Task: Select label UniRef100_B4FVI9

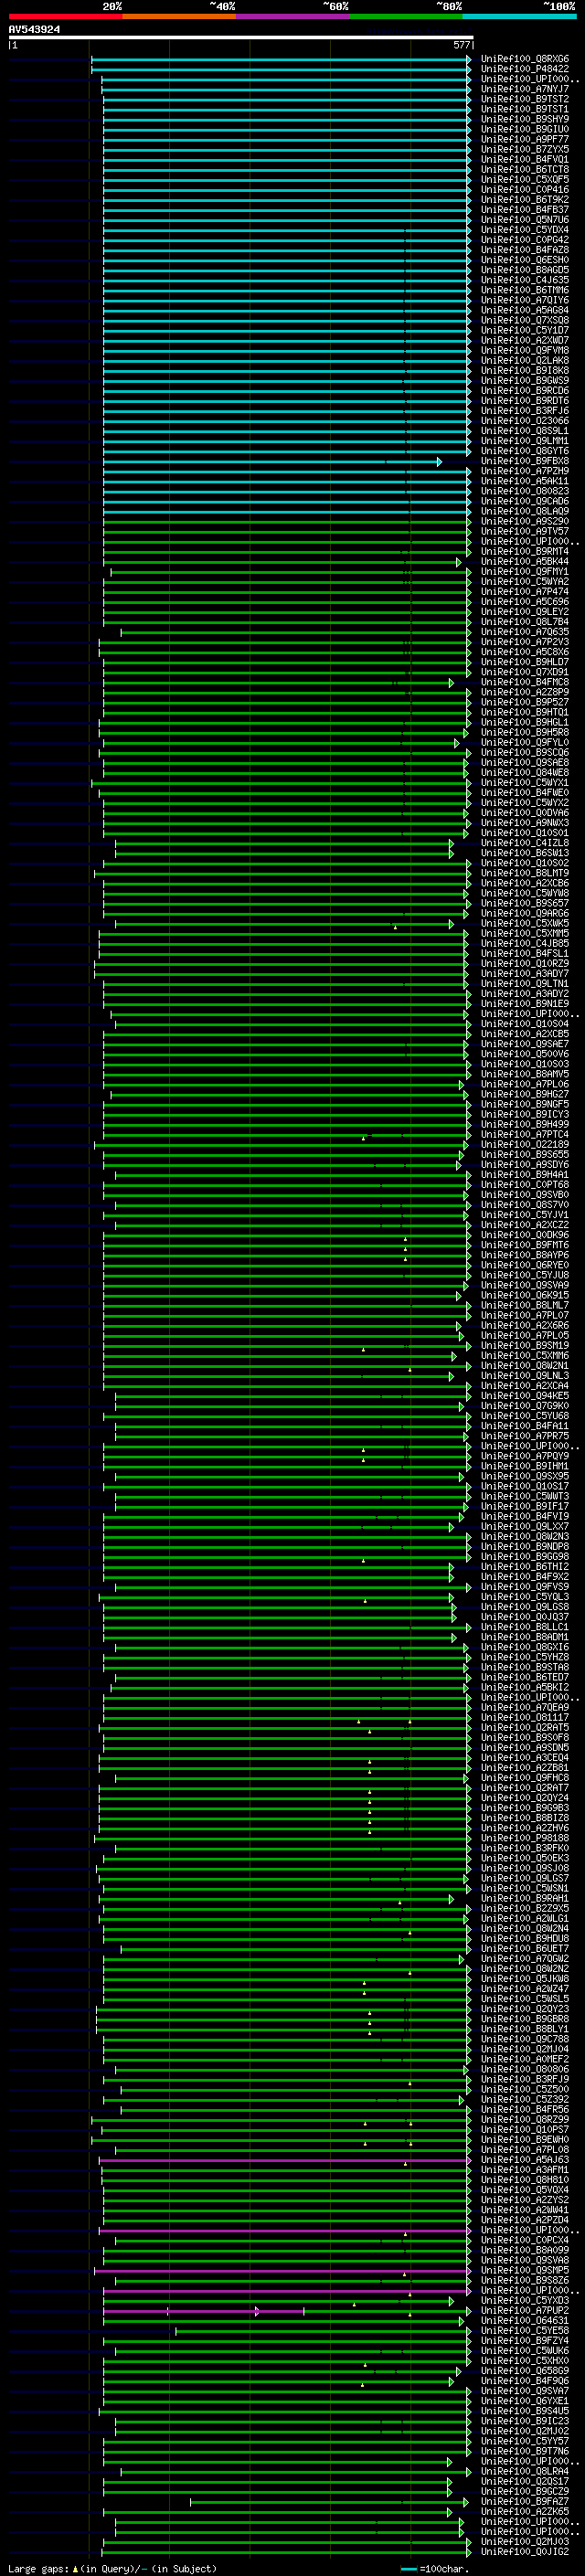Action: [x=525, y=1516]
